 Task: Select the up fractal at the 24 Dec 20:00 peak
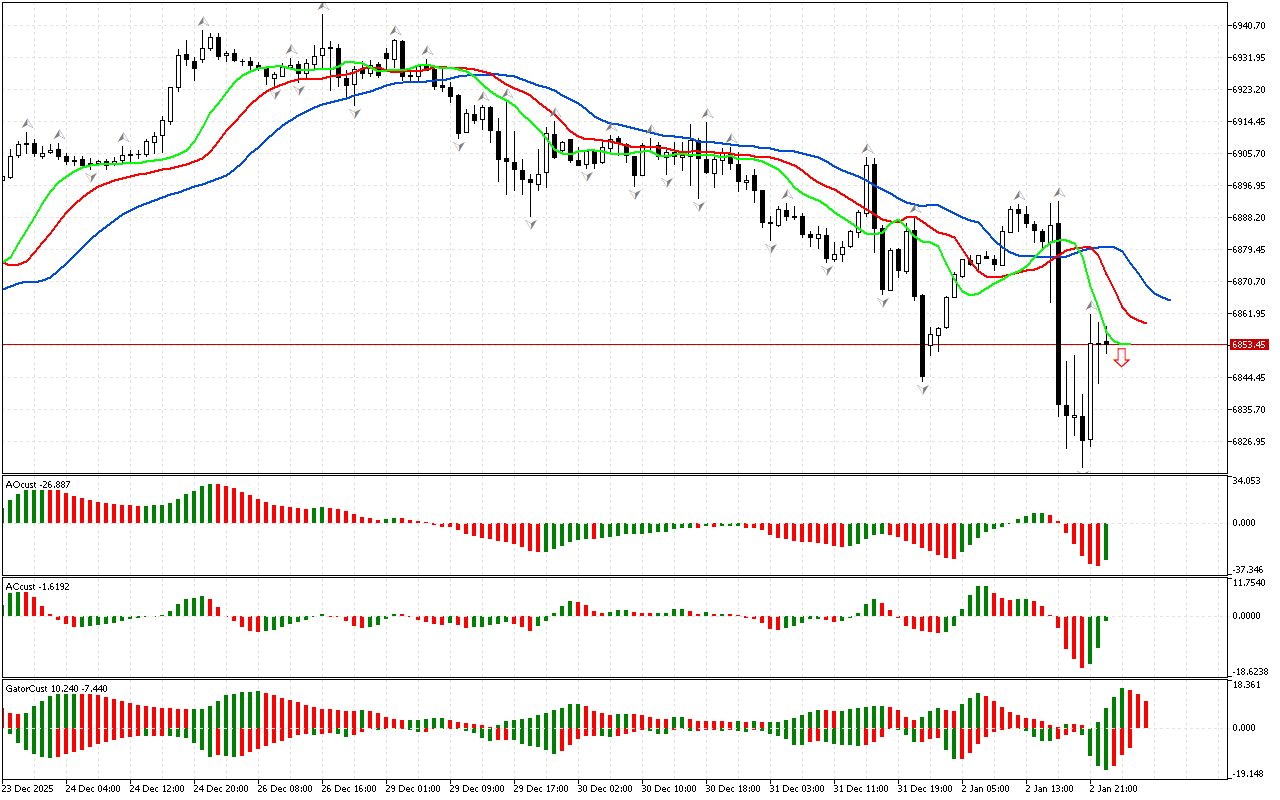point(203,20)
